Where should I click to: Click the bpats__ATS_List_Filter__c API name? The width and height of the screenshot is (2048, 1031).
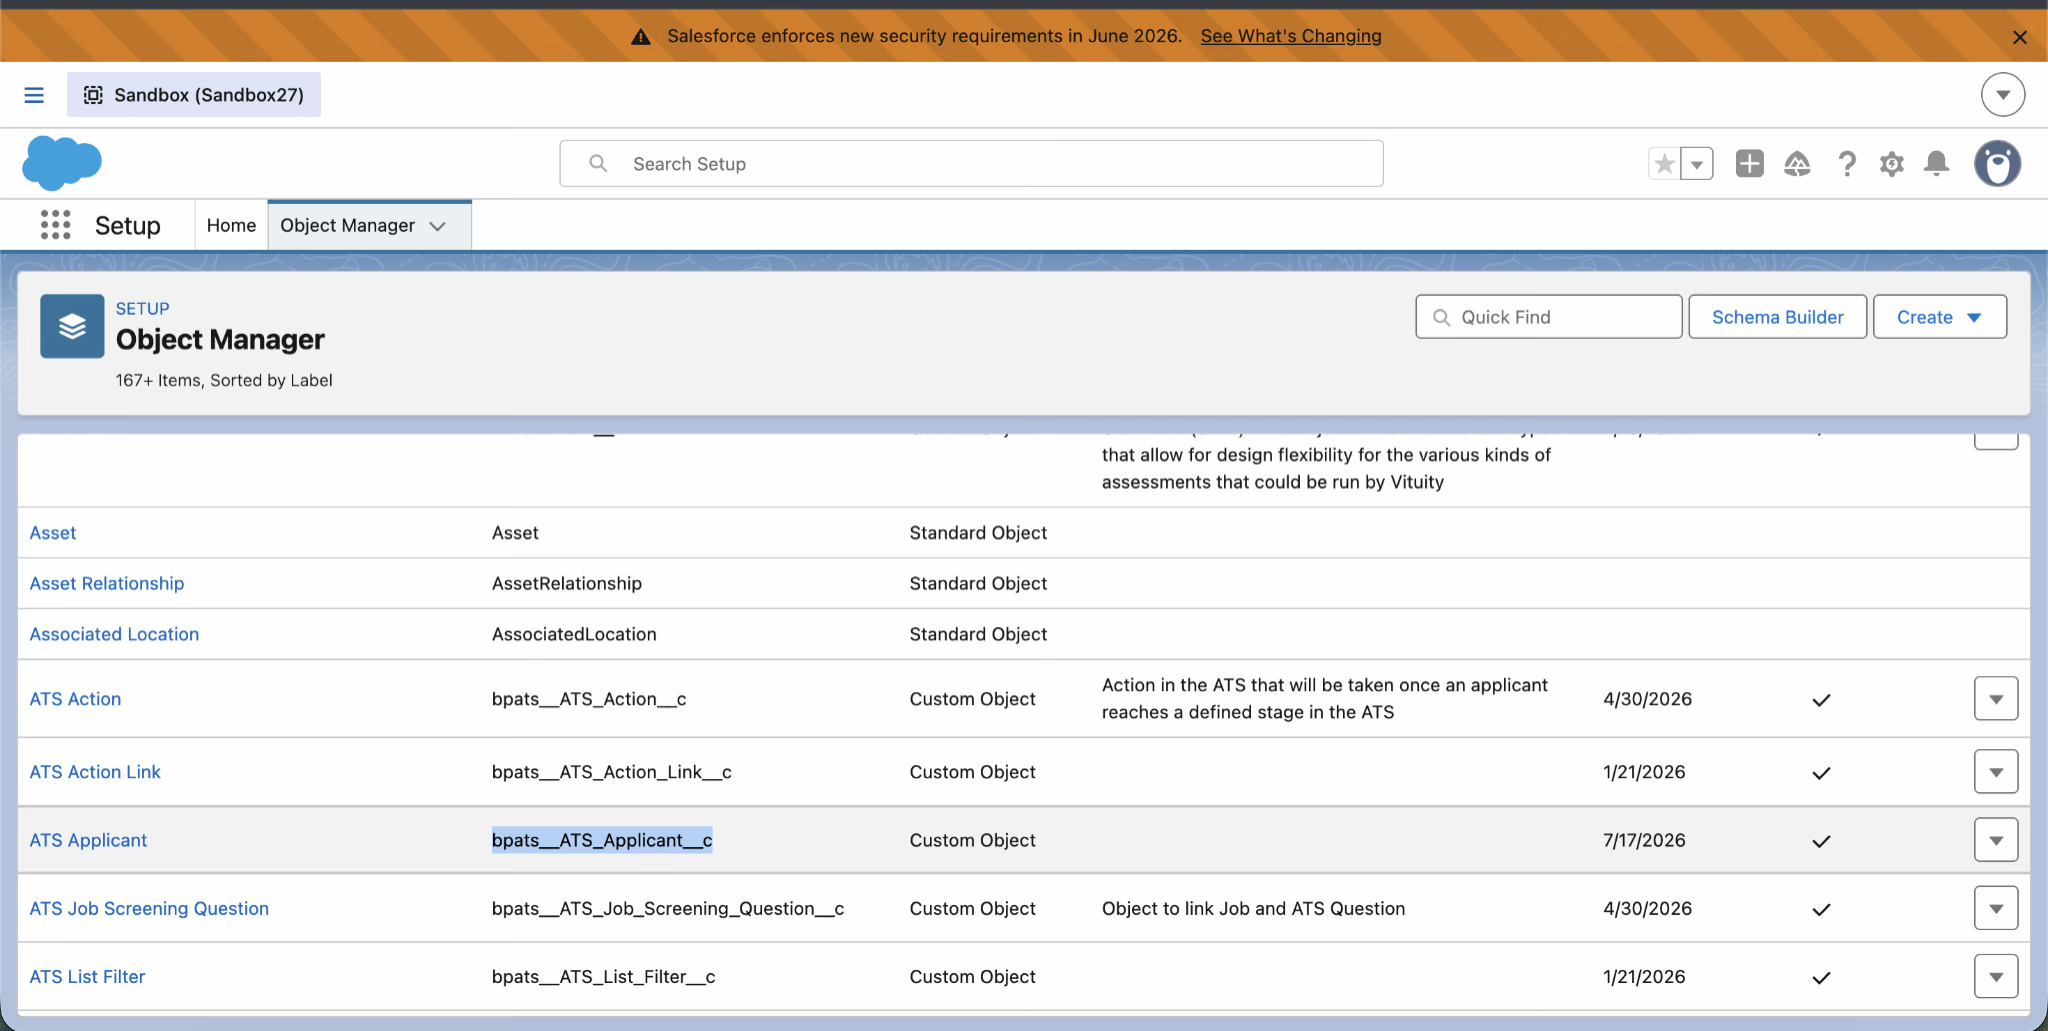pyautogui.click(x=604, y=976)
